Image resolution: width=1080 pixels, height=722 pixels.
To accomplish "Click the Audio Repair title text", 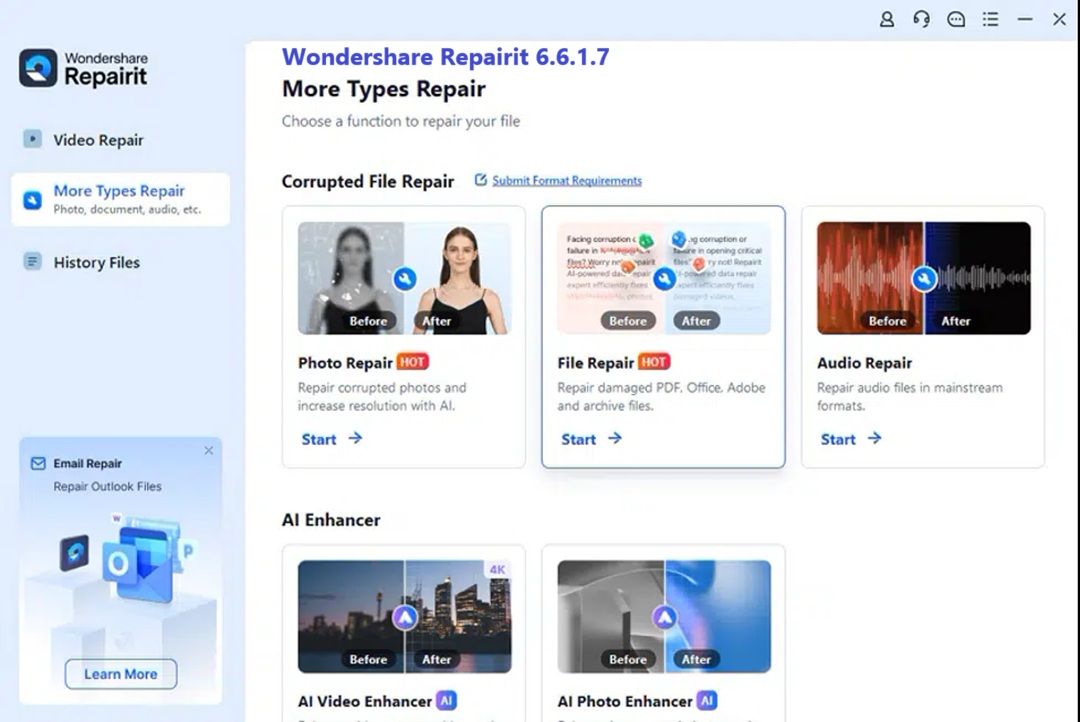I will click(864, 362).
